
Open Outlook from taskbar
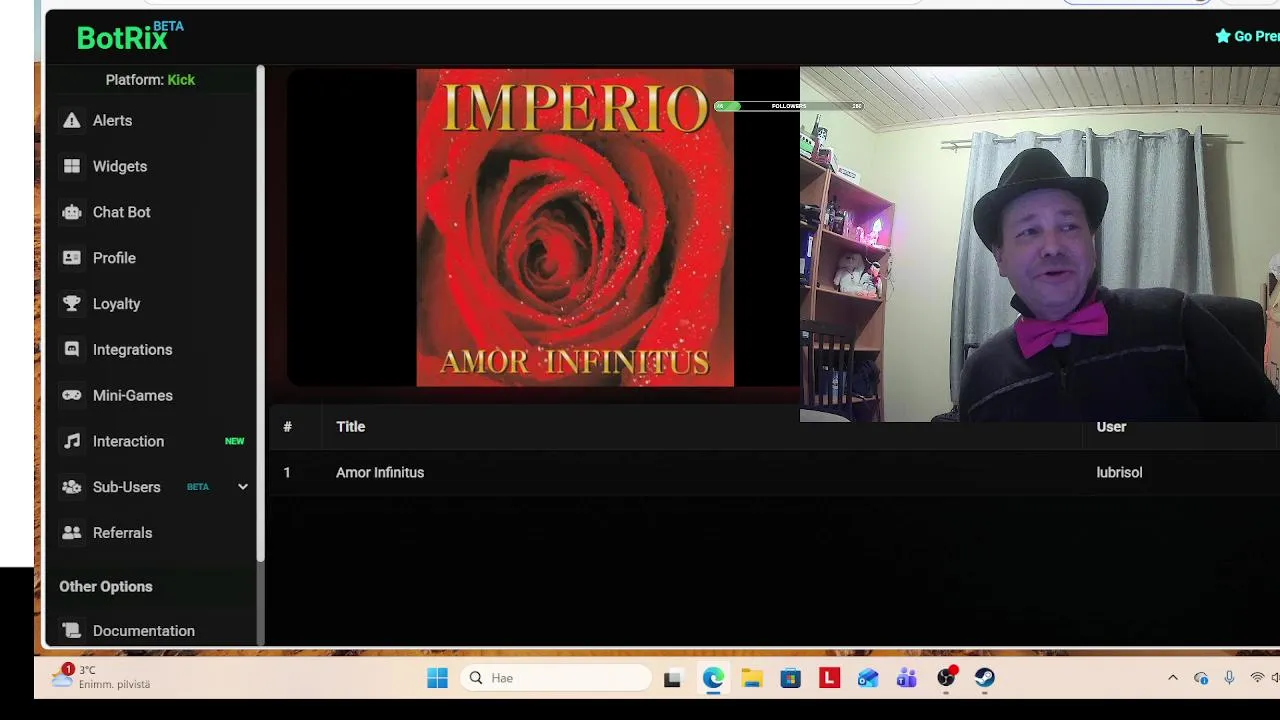pos(868,678)
